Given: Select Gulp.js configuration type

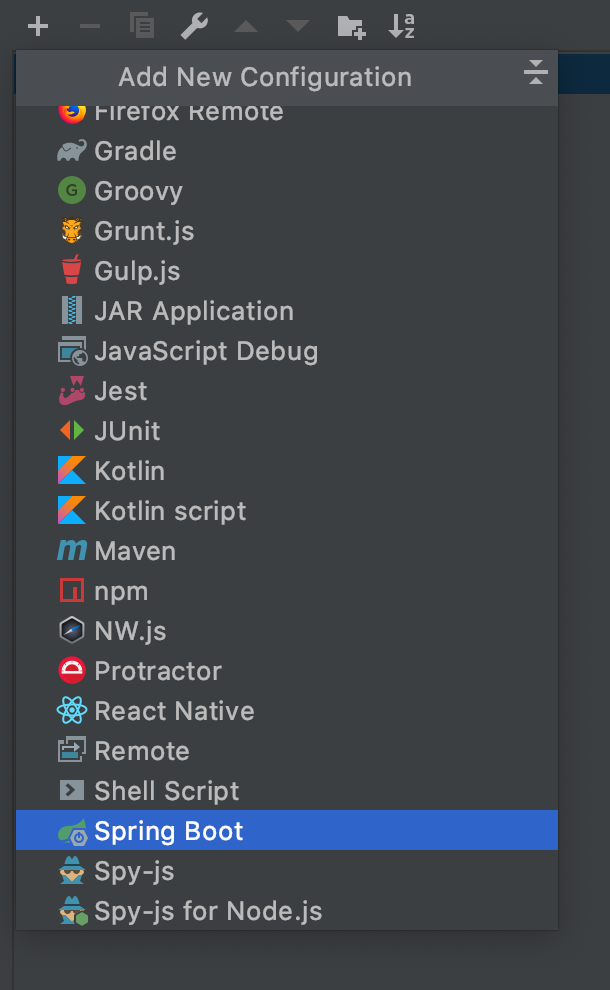Looking at the screenshot, I should pyautogui.click(x=287, y=270).
